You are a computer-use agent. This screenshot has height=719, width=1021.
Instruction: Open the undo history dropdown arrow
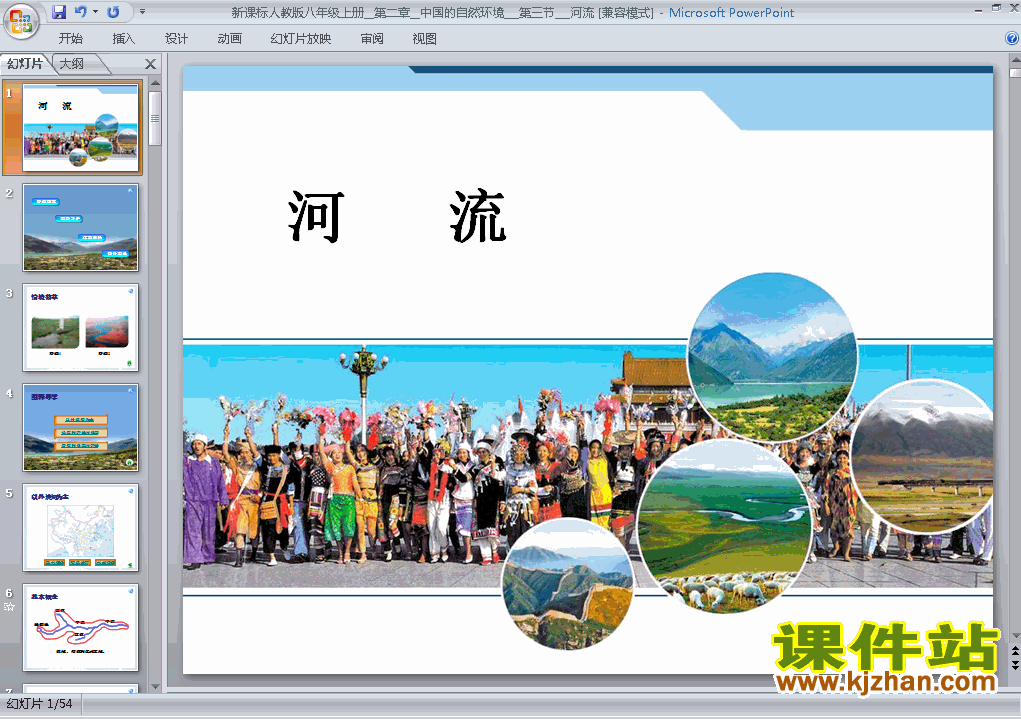(95, 12)
